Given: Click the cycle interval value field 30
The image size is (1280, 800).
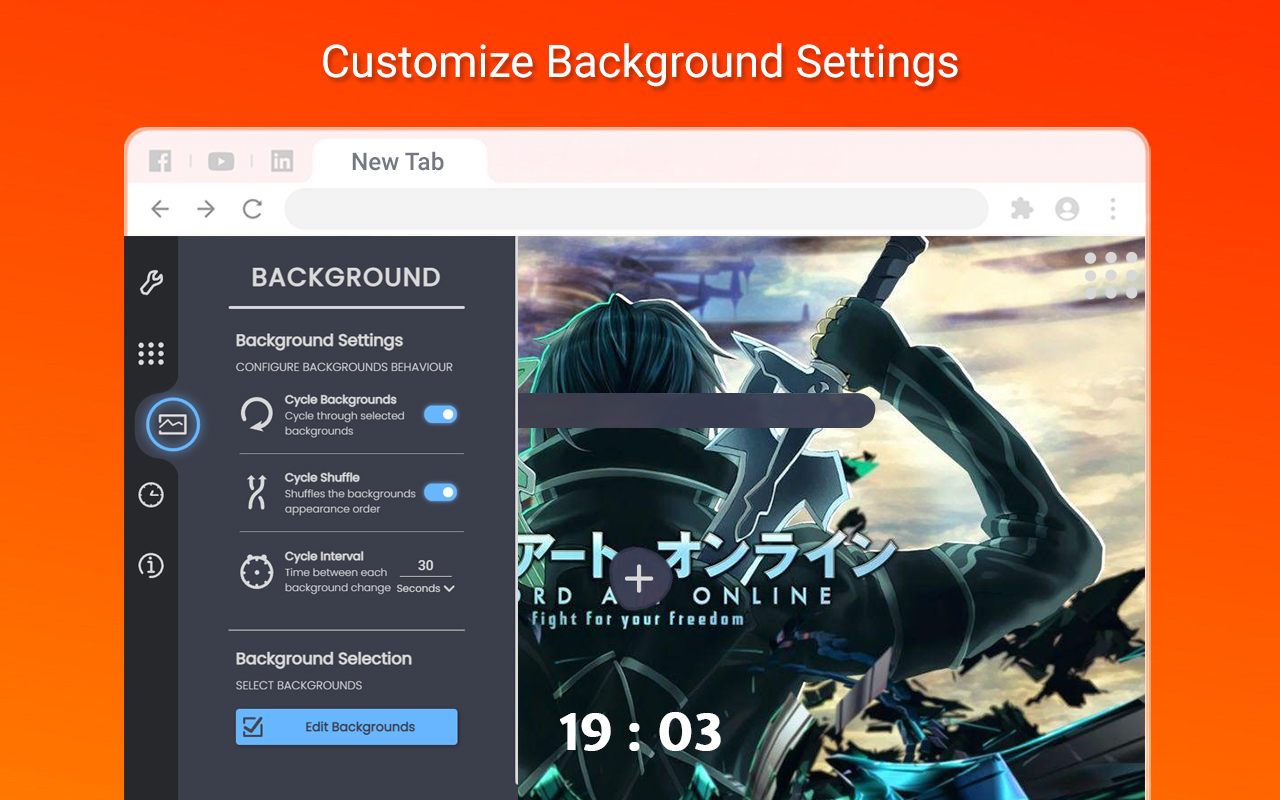Looking at the screenshot, I should pyautogui.click(x=426, y=566).
